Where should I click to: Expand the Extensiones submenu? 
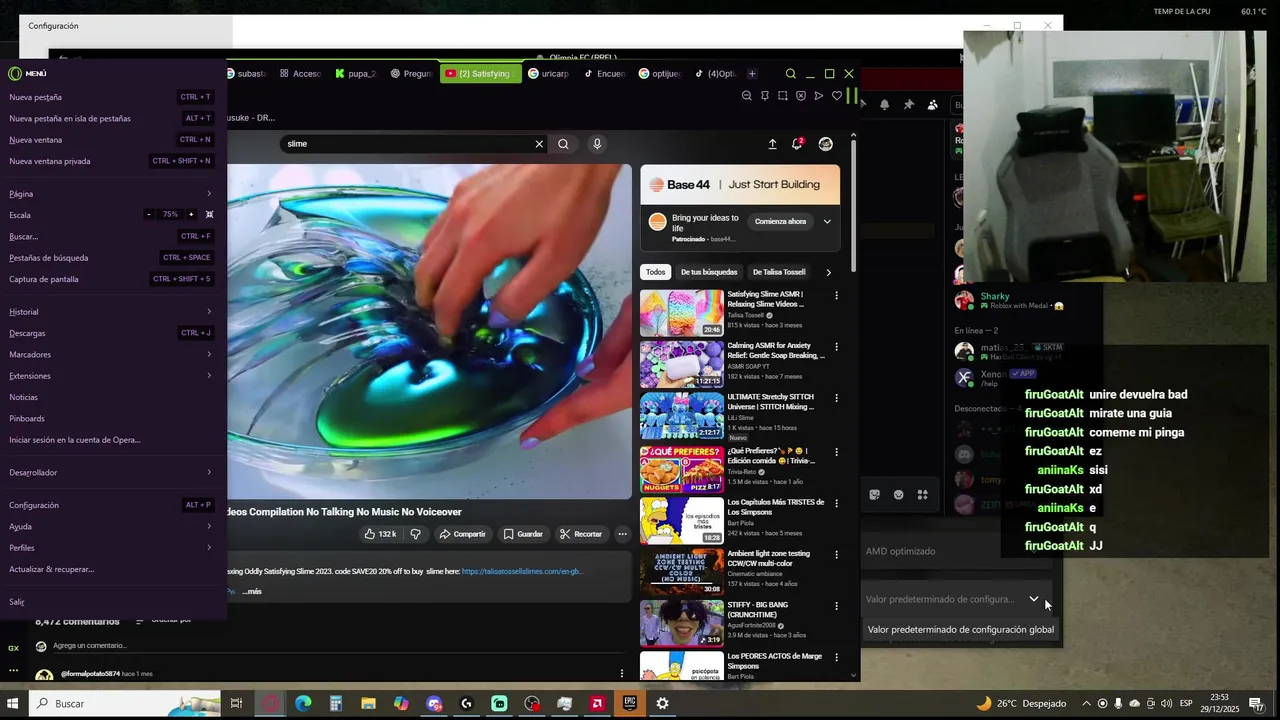[x=209, y=376]
